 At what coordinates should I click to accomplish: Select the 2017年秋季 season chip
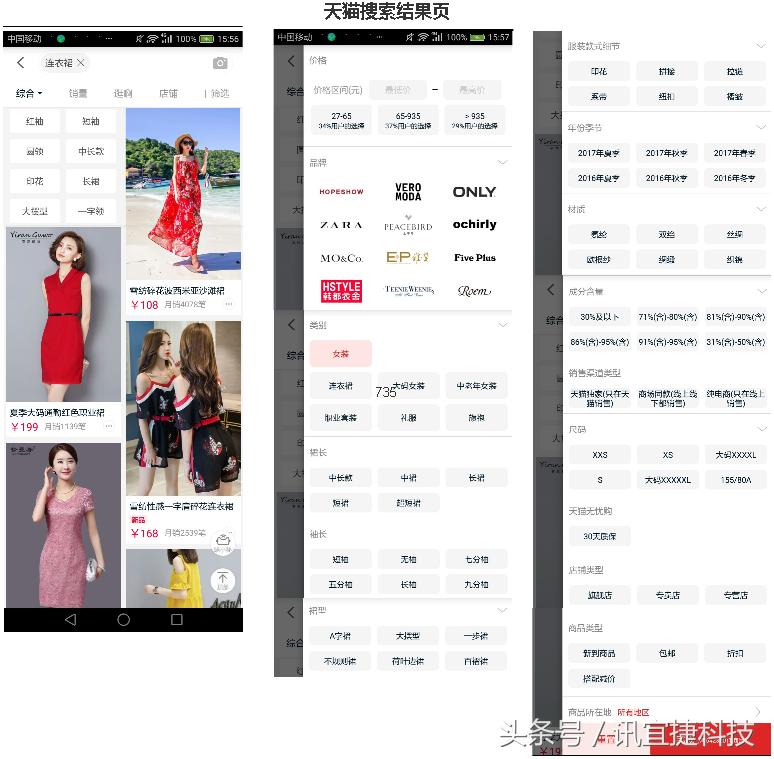(x=666, y=153)
